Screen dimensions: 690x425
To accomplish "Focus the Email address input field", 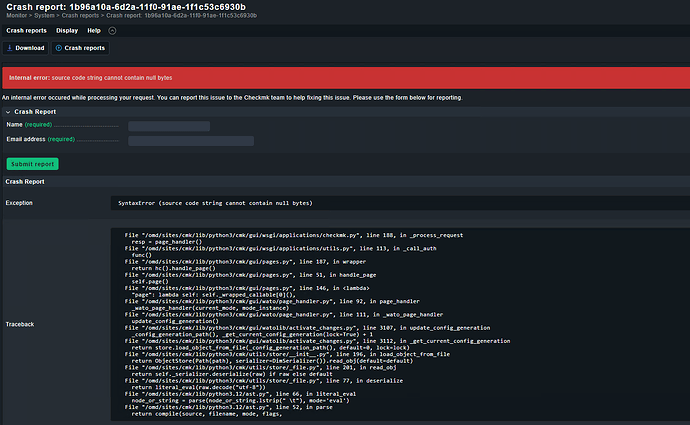I will pyautogui.click(x=168, y=141).
